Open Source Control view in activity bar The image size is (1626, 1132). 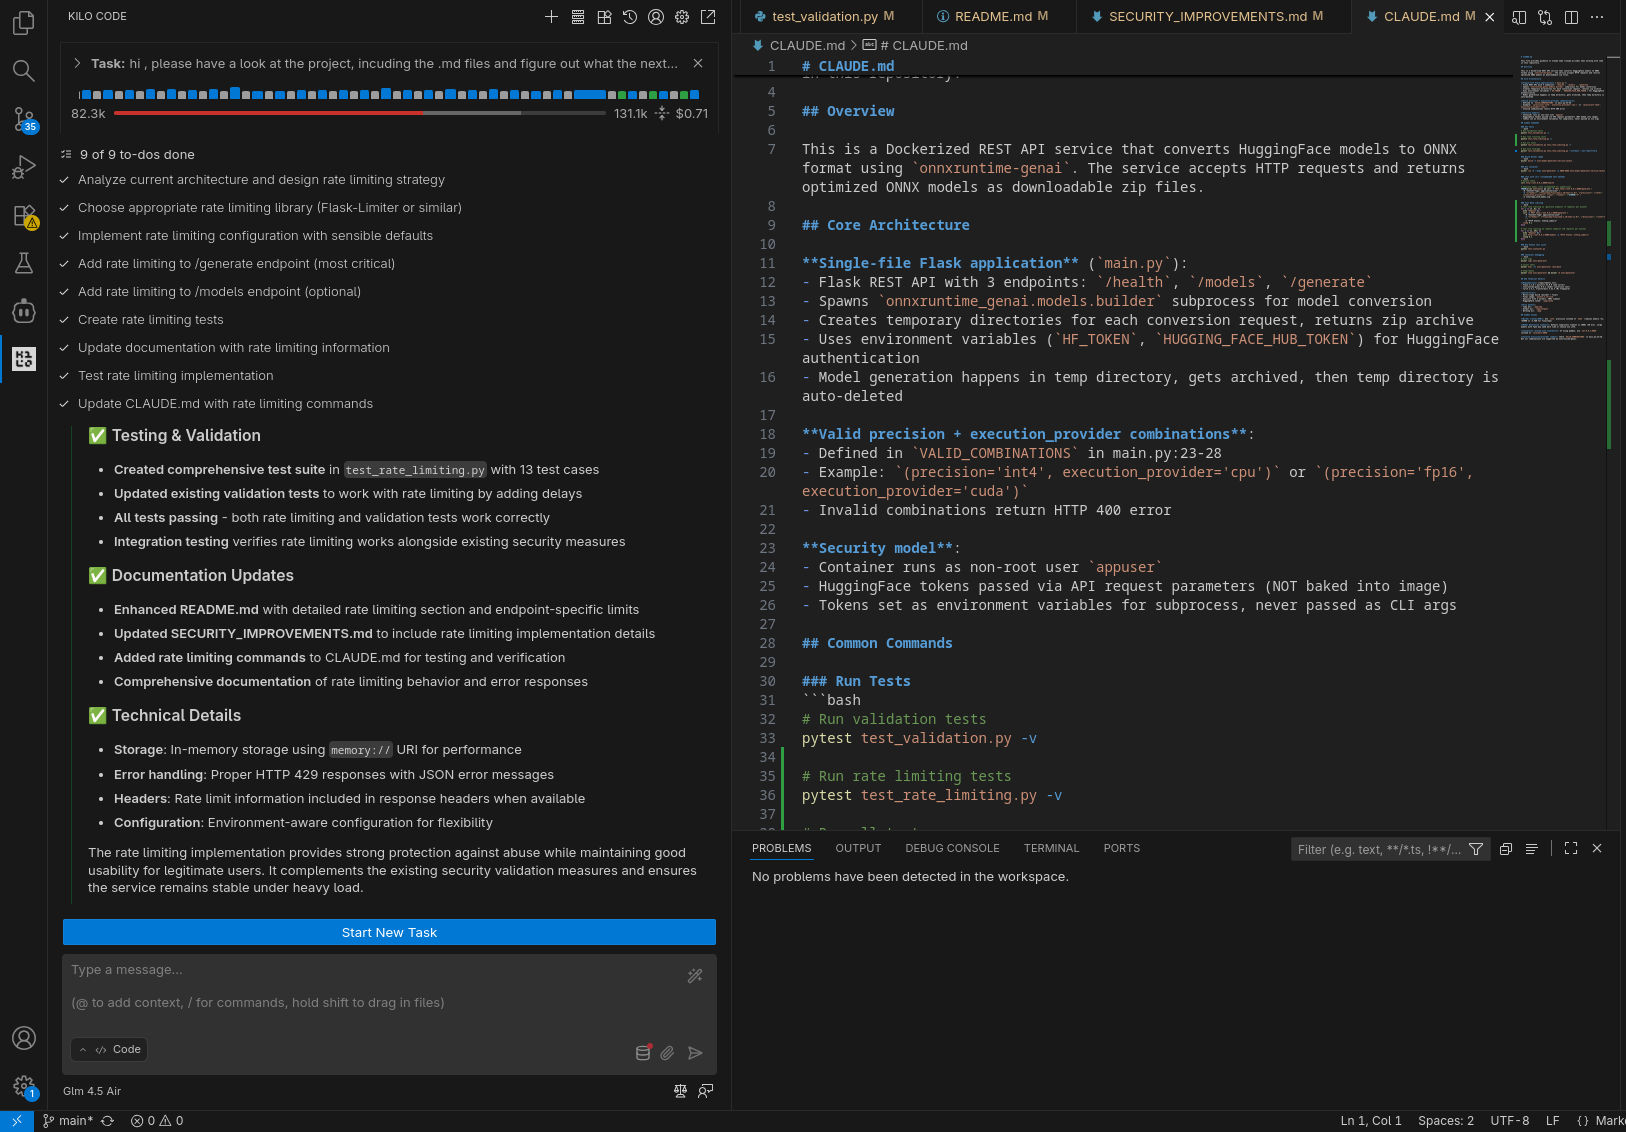pos(24,120)
